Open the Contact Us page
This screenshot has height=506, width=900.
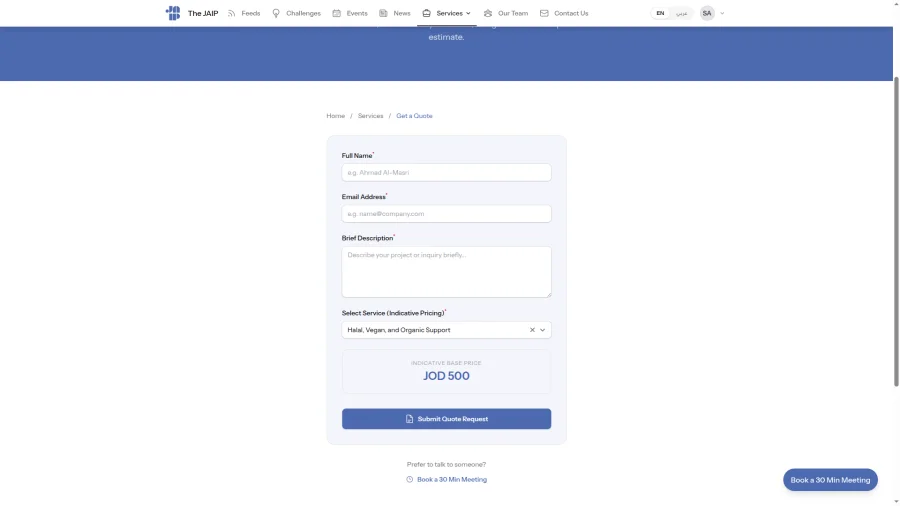click(564, 13)
